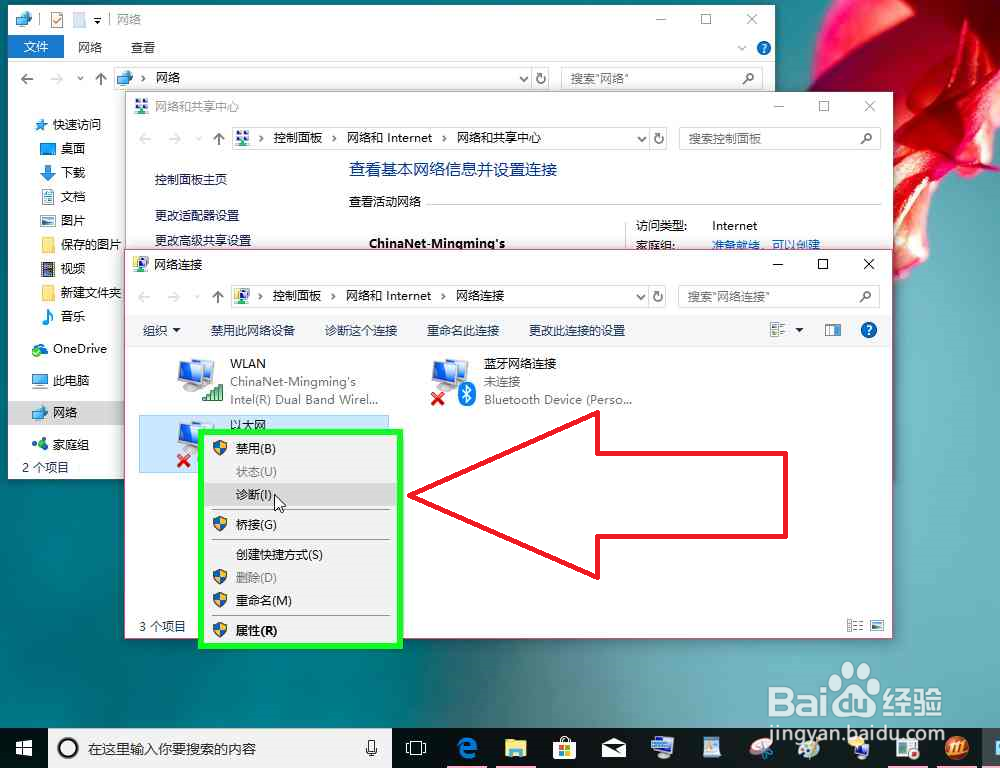Select 此电脑 in the navigation sidebar
This screenshot has width=1000, height=768.
(62, 380)
